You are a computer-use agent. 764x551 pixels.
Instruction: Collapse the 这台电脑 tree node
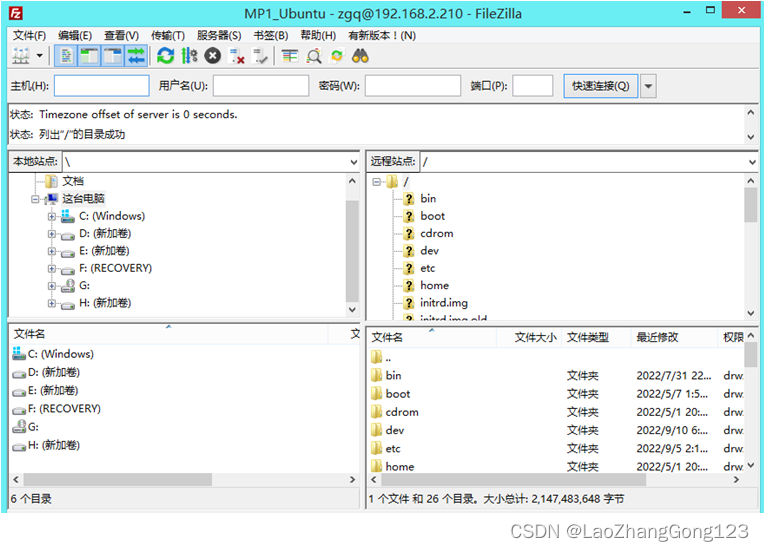(35, 199)
